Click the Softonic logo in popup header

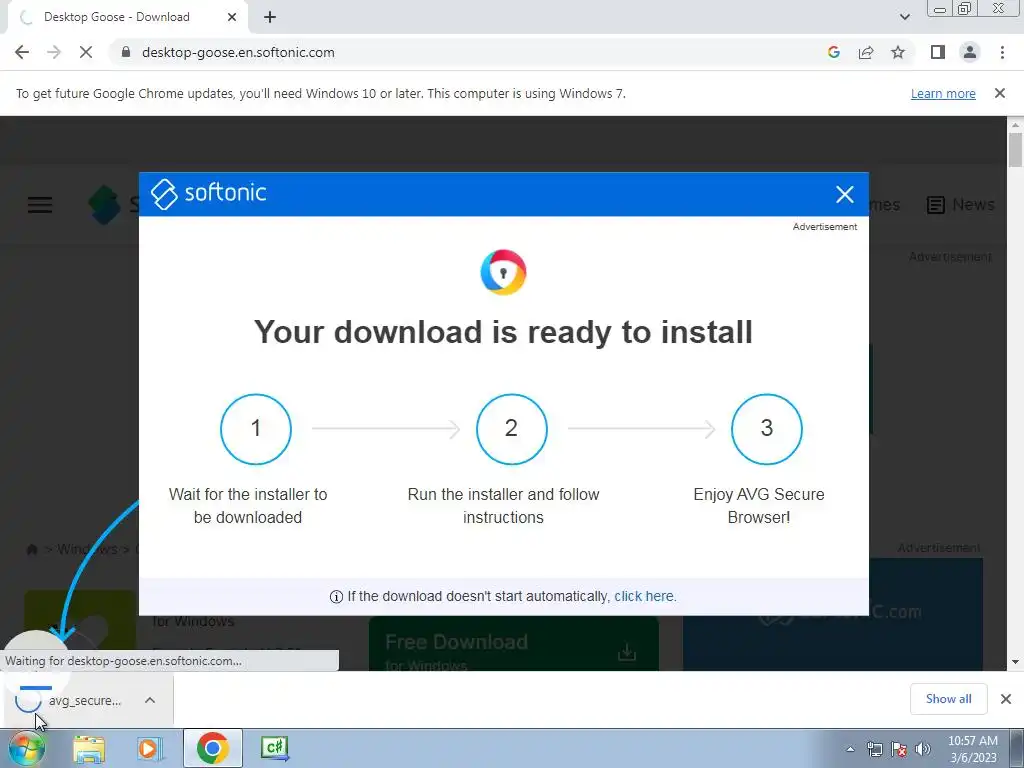(209, 193)
